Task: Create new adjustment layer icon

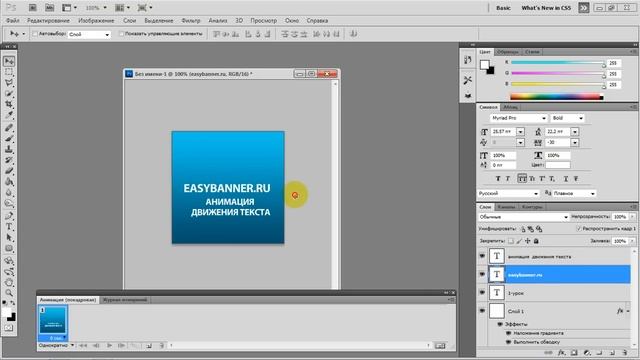Action: 587,353
